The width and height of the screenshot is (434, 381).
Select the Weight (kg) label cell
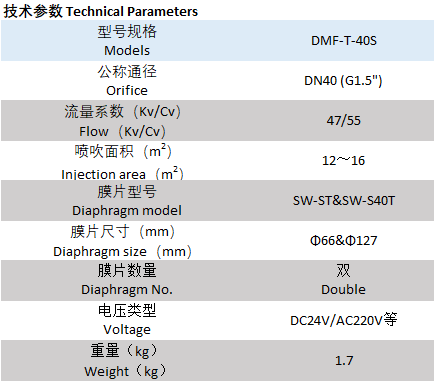click(x=127, y=361)
